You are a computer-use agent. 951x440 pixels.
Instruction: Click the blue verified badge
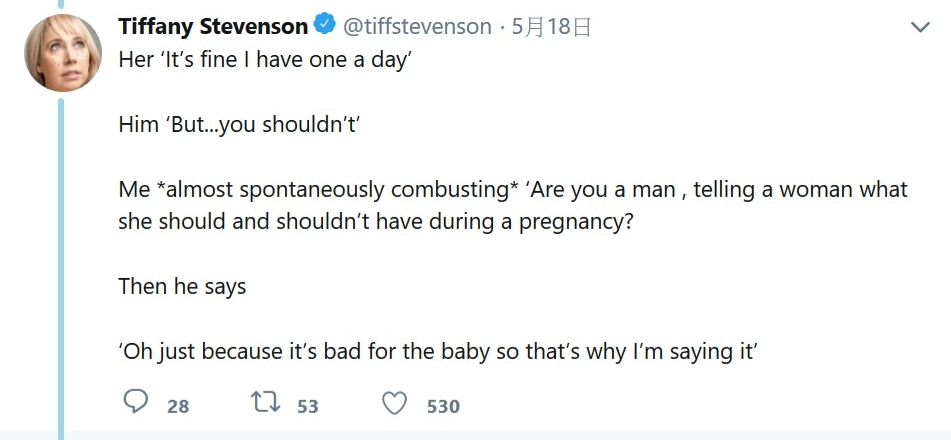pos(326,26)
